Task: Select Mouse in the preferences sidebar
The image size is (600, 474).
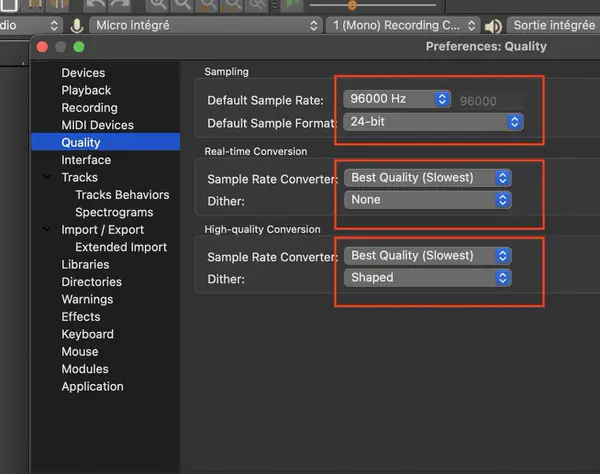Action: click(x=80, y=352)
